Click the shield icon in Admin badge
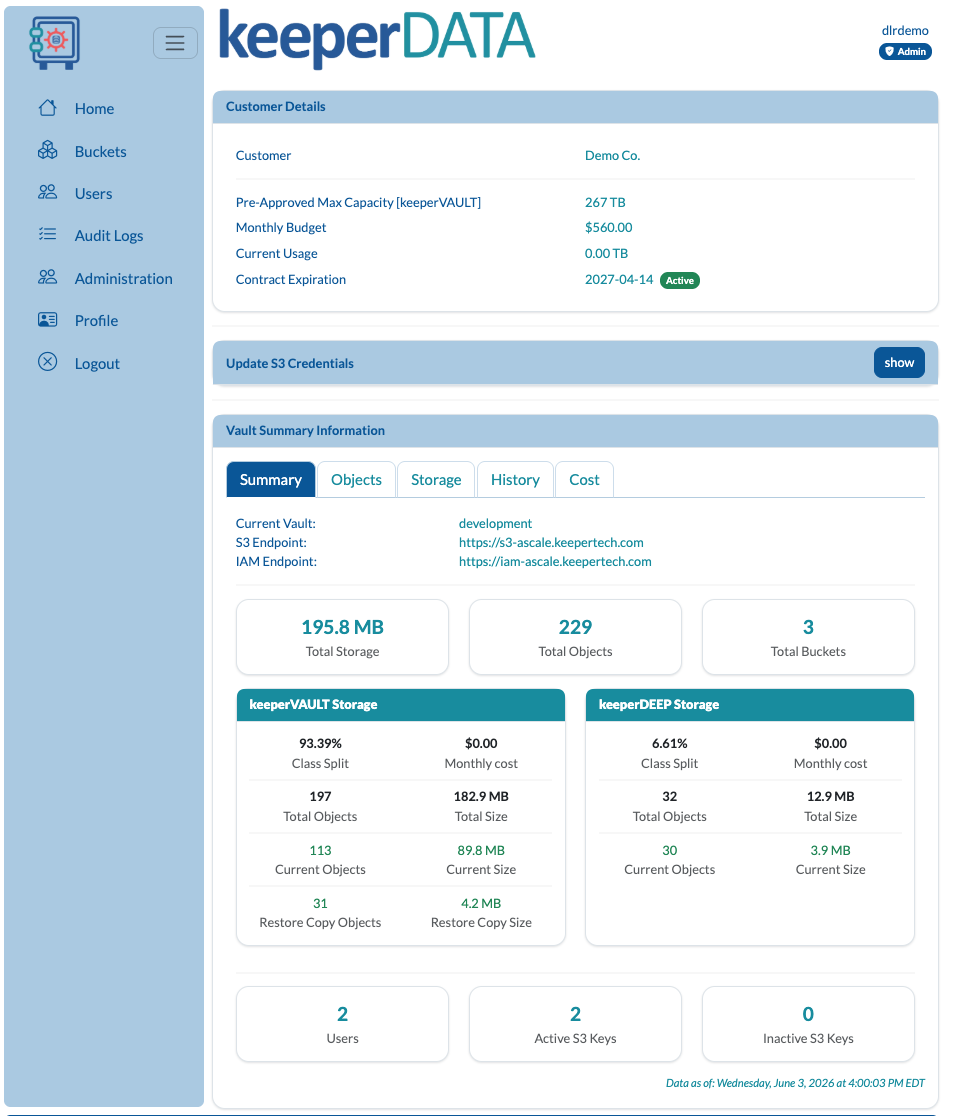The height and width of the screenshot is (1116, 953). (x=889, y=51)
